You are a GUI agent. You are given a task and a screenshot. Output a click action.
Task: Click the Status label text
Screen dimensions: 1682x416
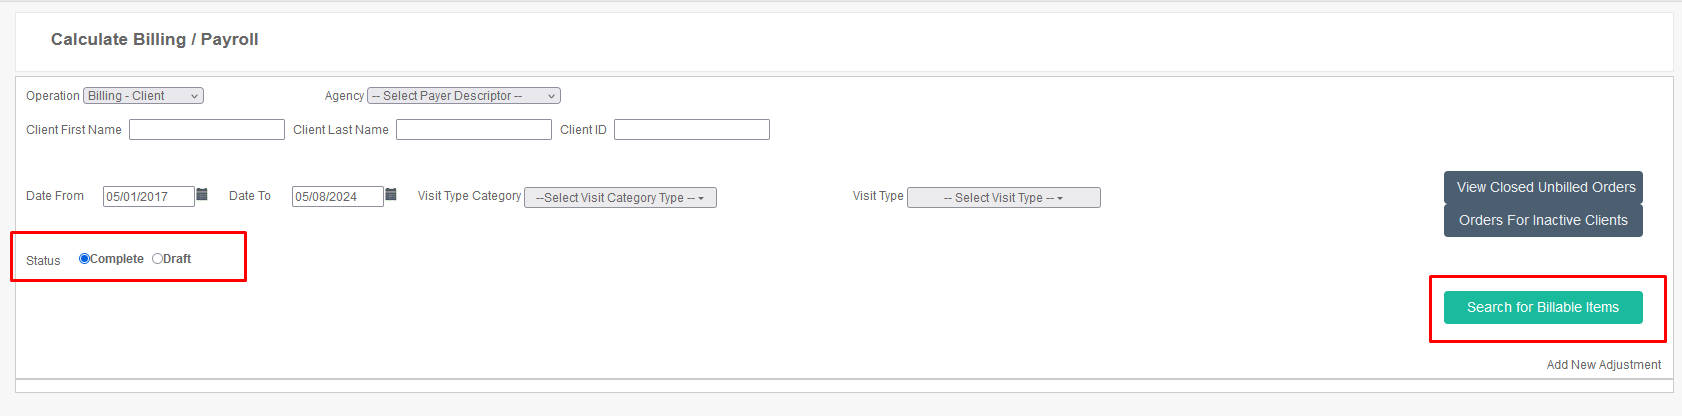tap(43, 261)
